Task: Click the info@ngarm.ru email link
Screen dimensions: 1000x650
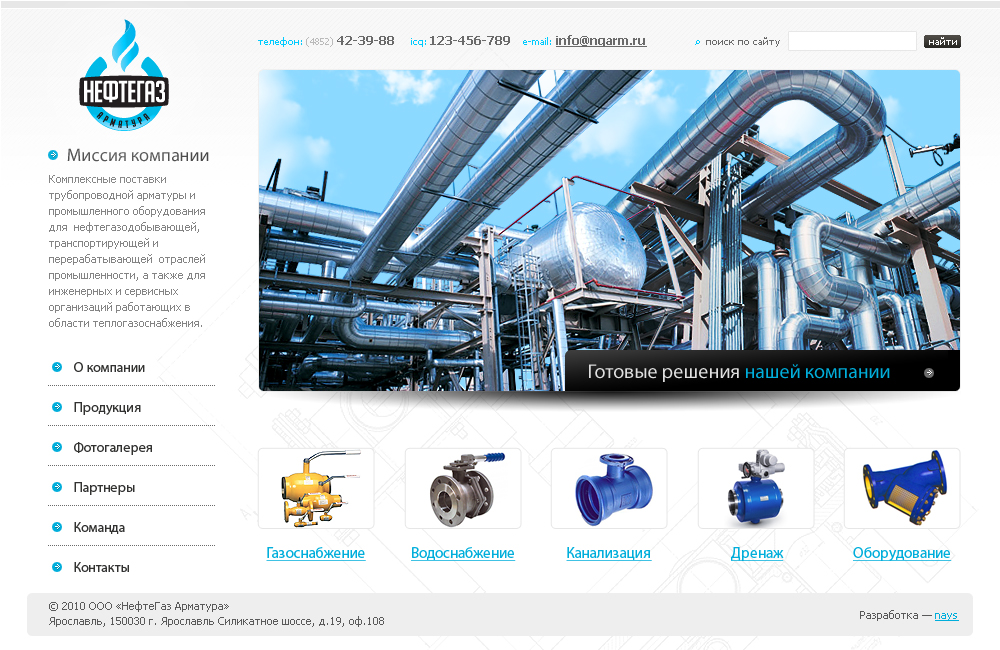Action: (600, 41)
